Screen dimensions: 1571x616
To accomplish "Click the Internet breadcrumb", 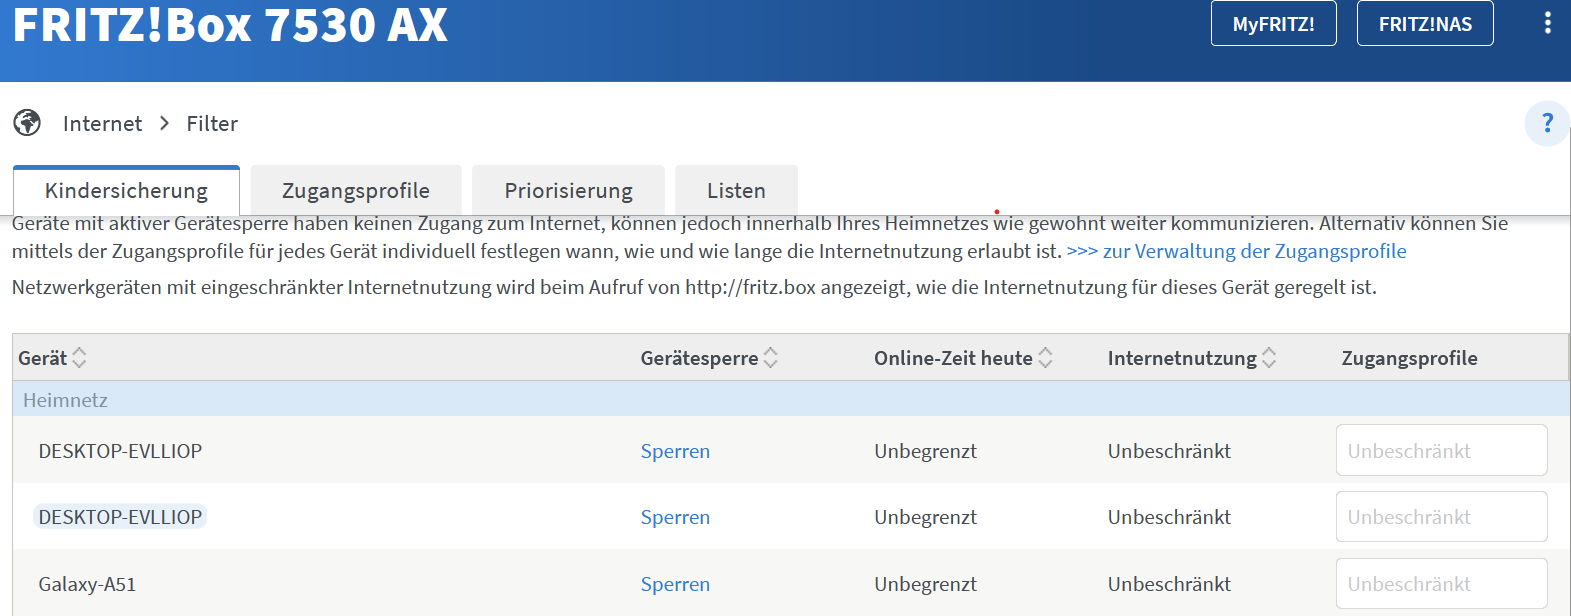I will point(102,124).
